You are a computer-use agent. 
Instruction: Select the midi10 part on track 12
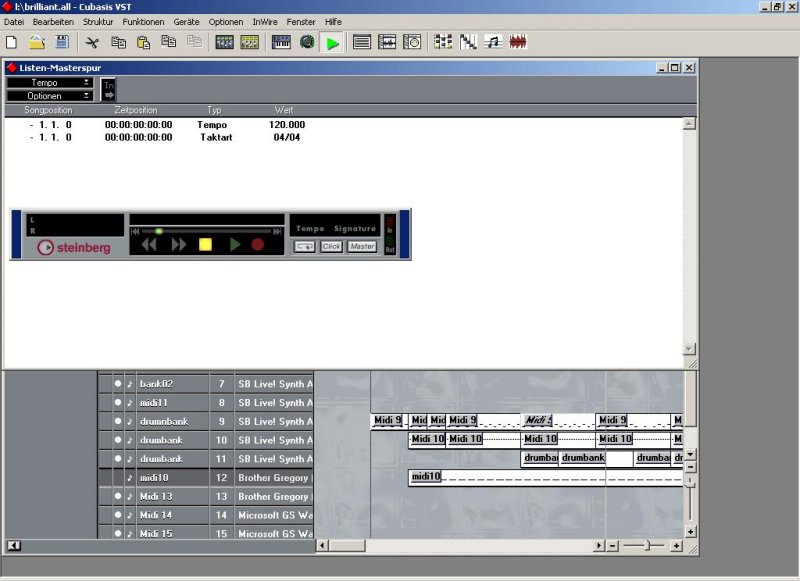pyautogui.click(x=545, y=478)
